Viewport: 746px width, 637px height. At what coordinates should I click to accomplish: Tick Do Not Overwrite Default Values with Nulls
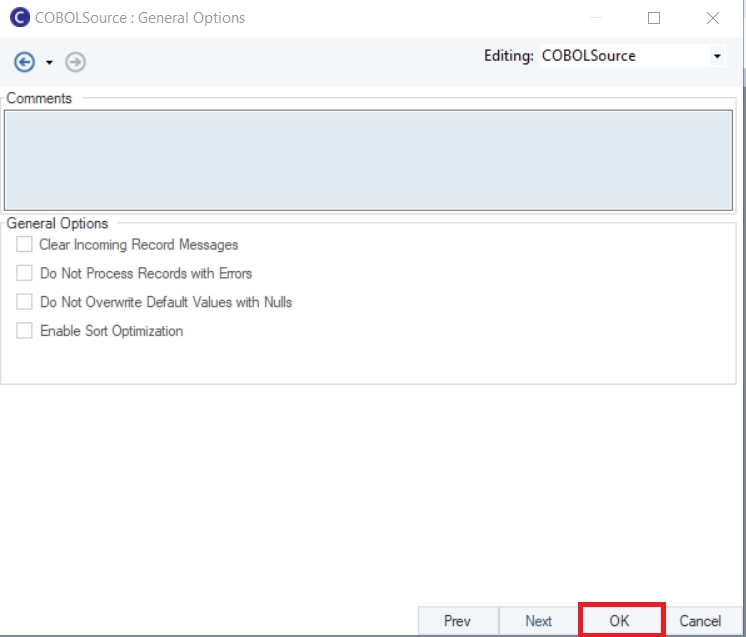coord(24,302)
